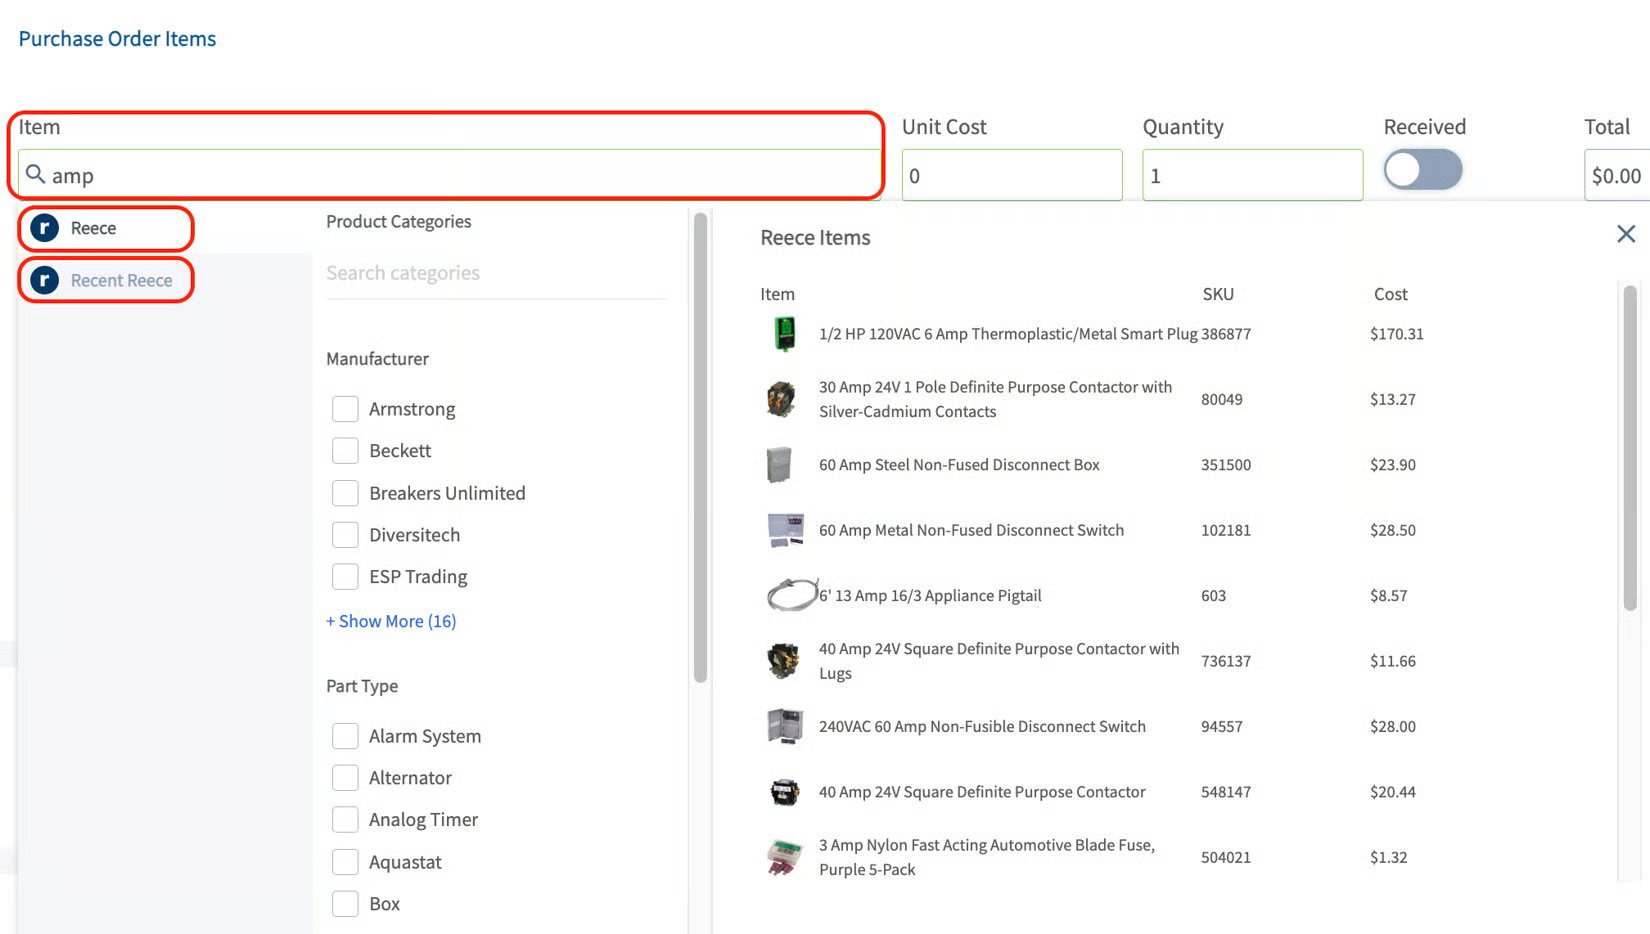Click the $20.44 cost value
Viewport: 1650px width, 934px height.
tap(1393, 792)
